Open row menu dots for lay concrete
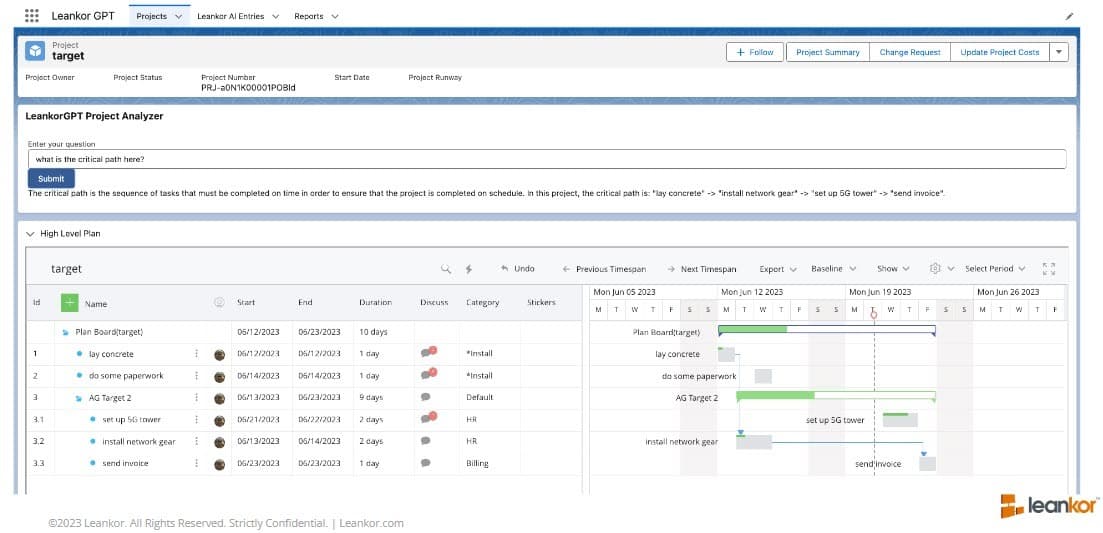This screenshot has height=533, width=1103. 196,354
